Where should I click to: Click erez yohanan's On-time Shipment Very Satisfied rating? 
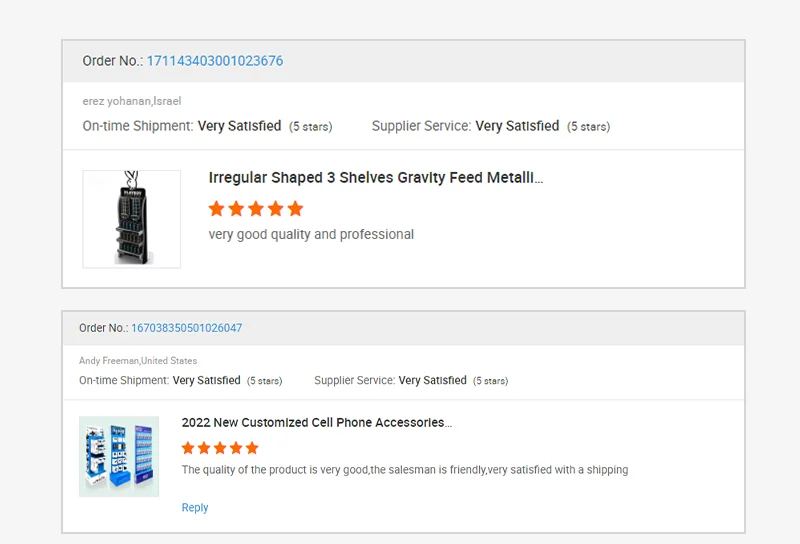(239, 126)
